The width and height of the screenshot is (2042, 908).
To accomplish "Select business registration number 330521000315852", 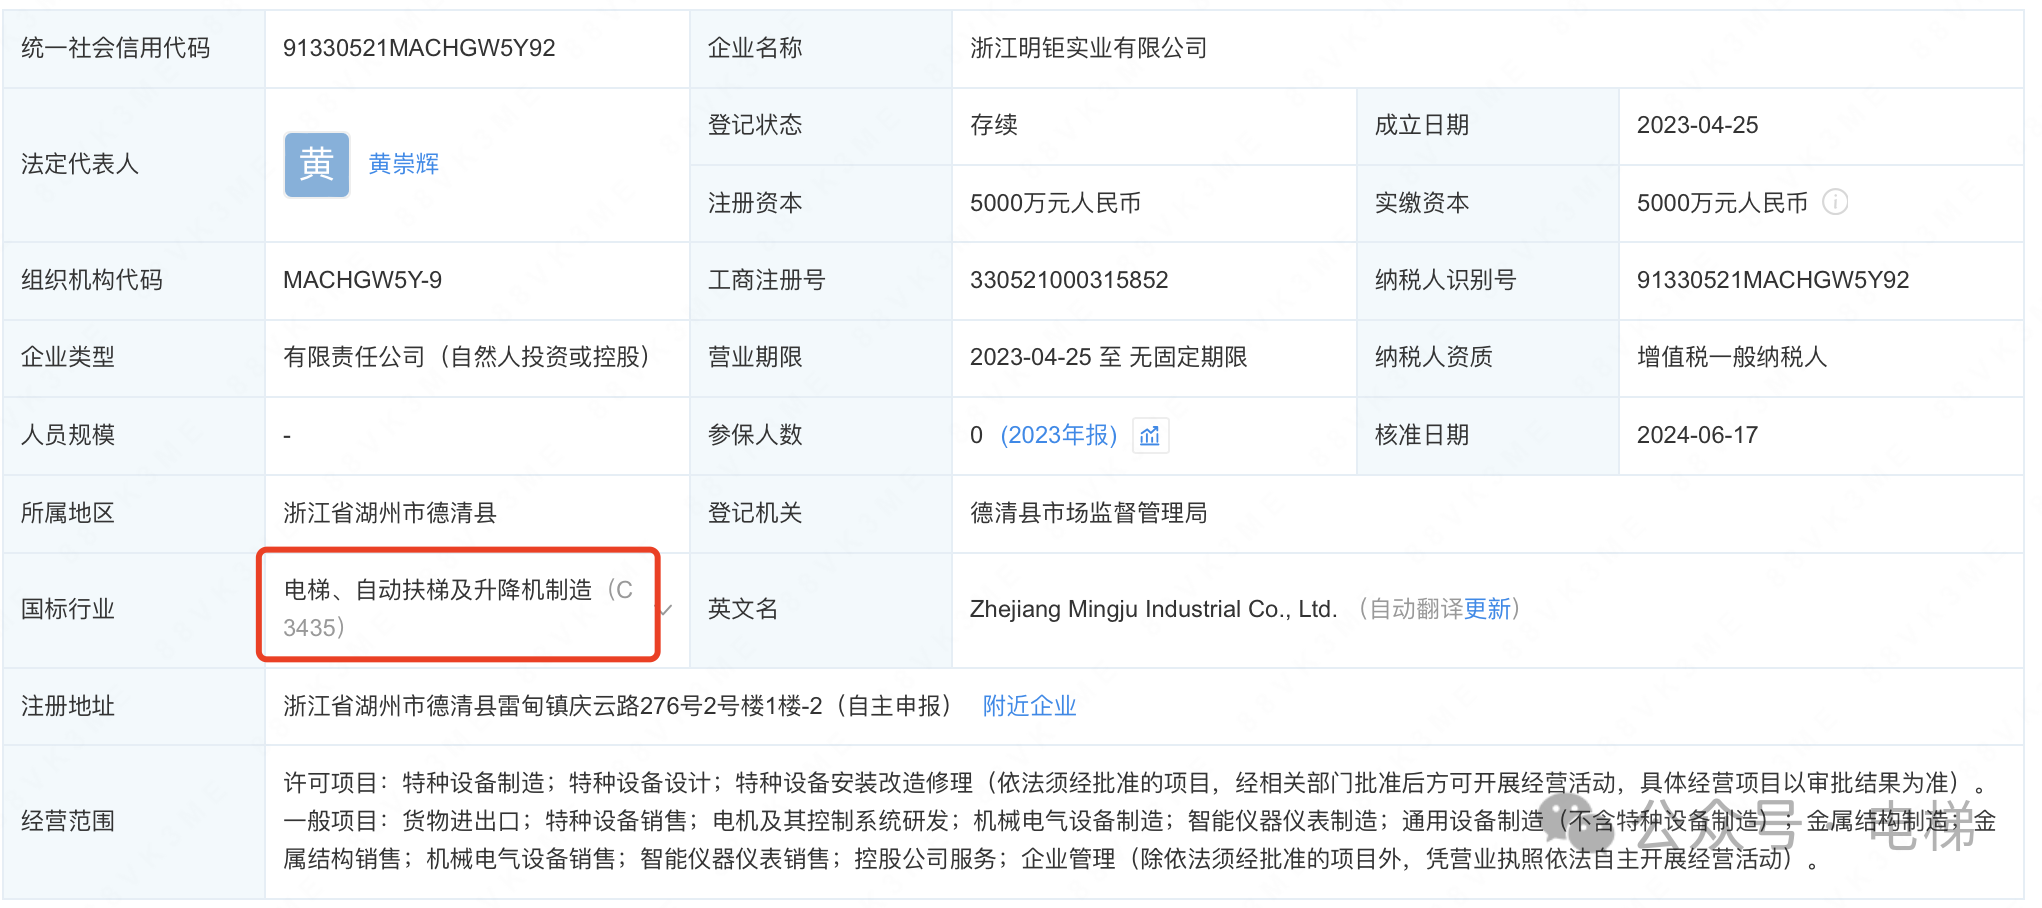I will 1069,280.
